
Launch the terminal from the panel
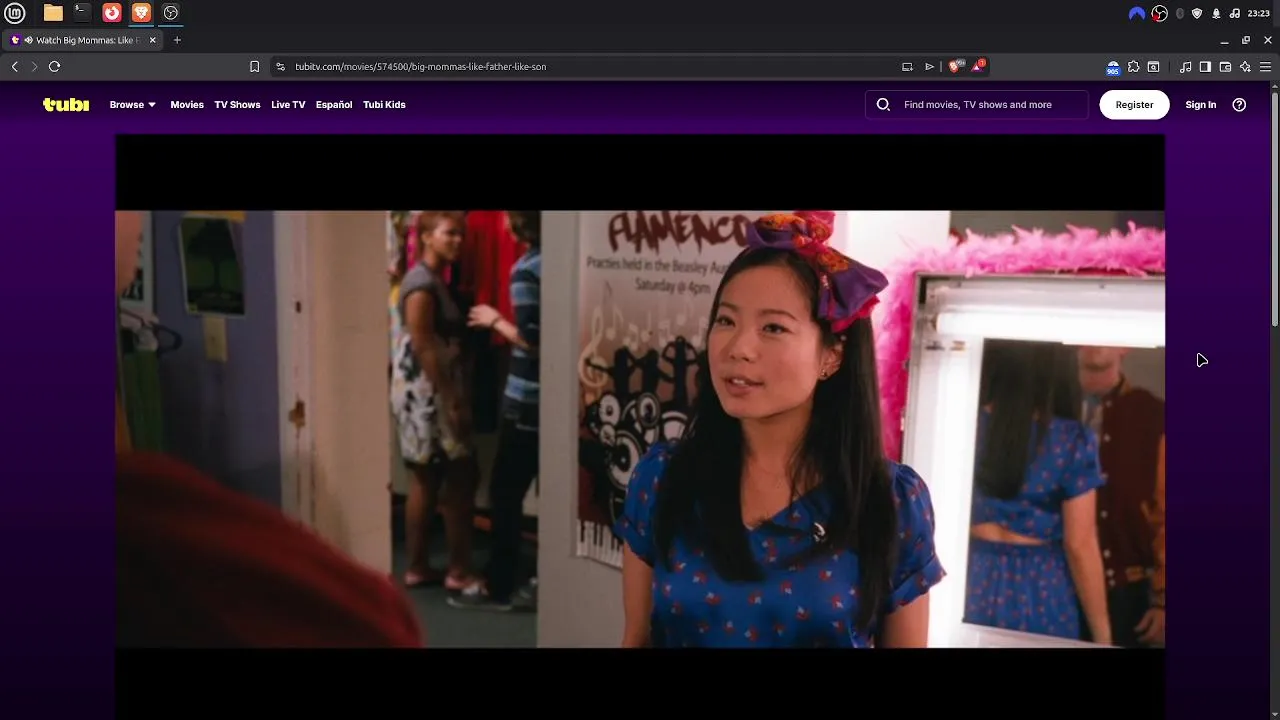[x=82, y=13]
